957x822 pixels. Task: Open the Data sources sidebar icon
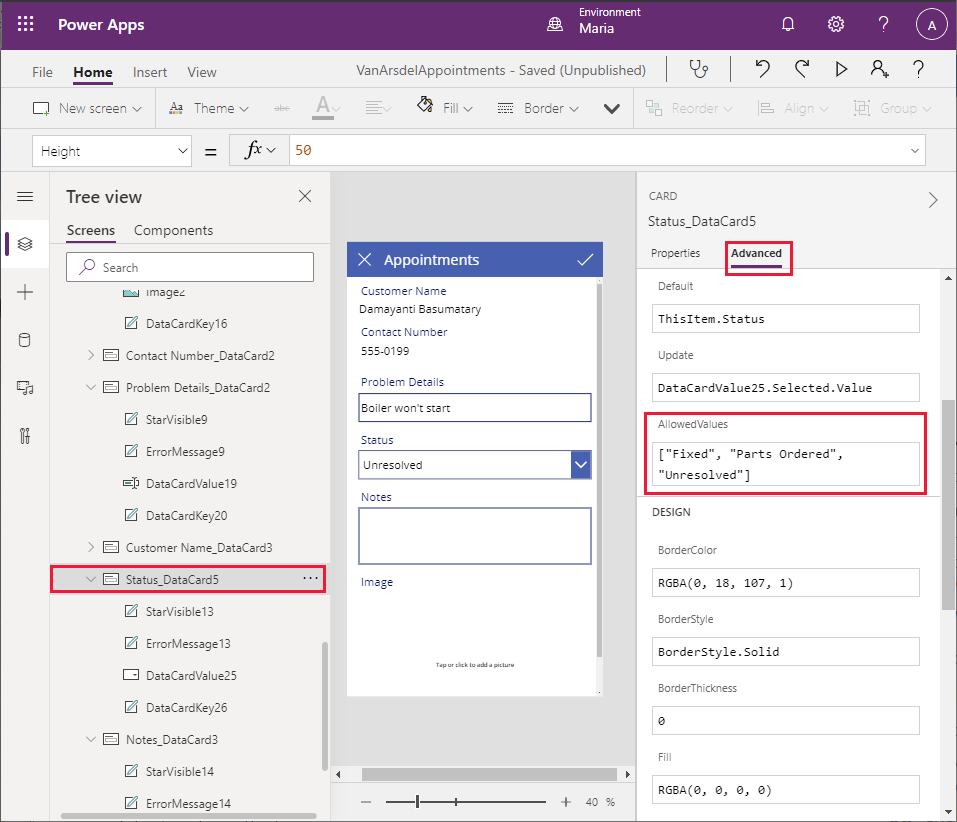click(x=25, y=340)
